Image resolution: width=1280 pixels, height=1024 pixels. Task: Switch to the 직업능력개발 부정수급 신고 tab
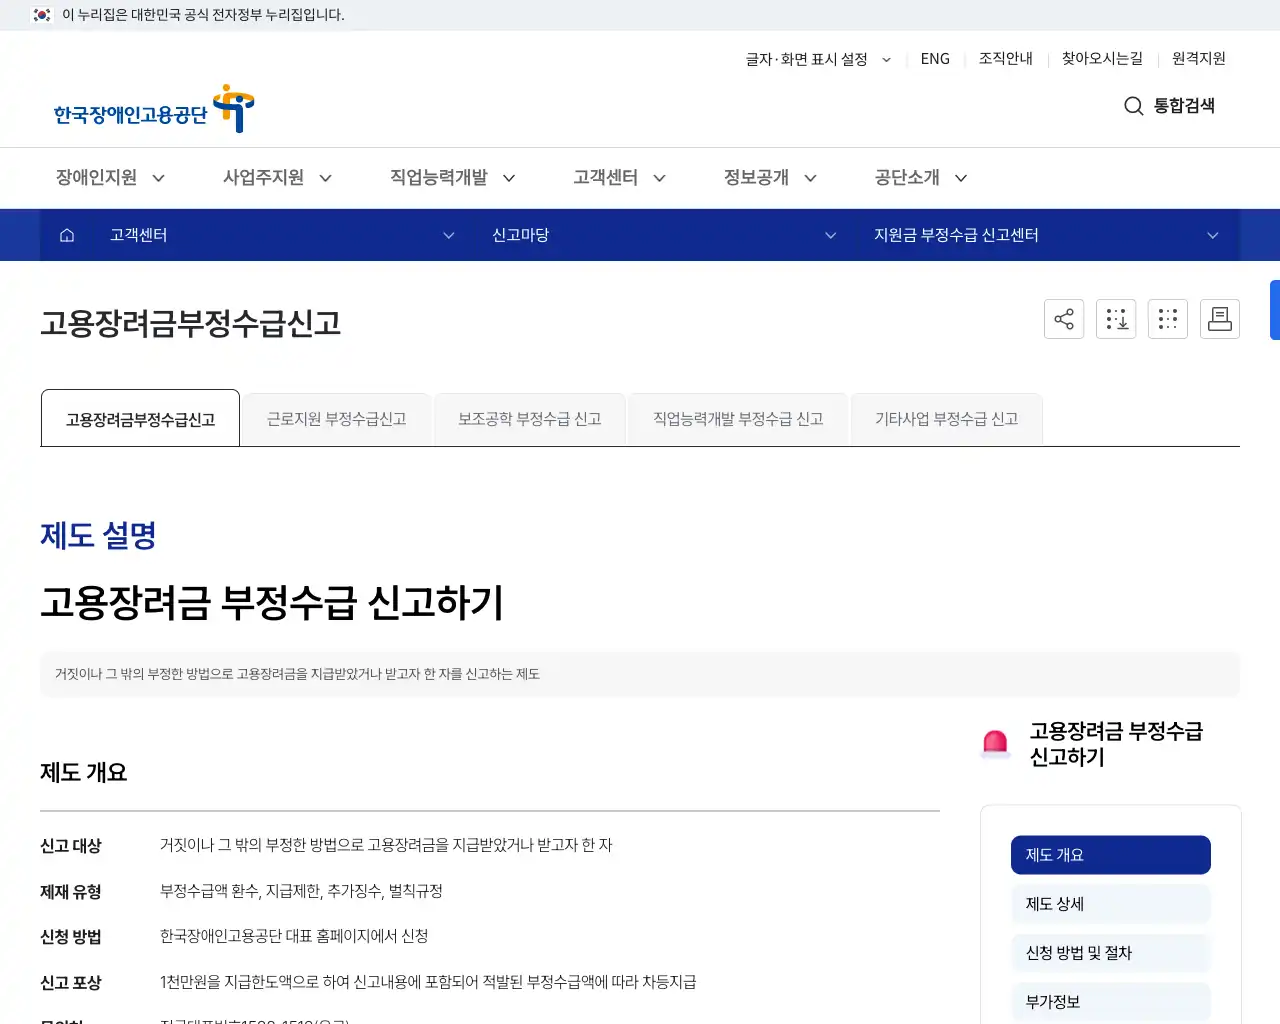click(738, 418)
